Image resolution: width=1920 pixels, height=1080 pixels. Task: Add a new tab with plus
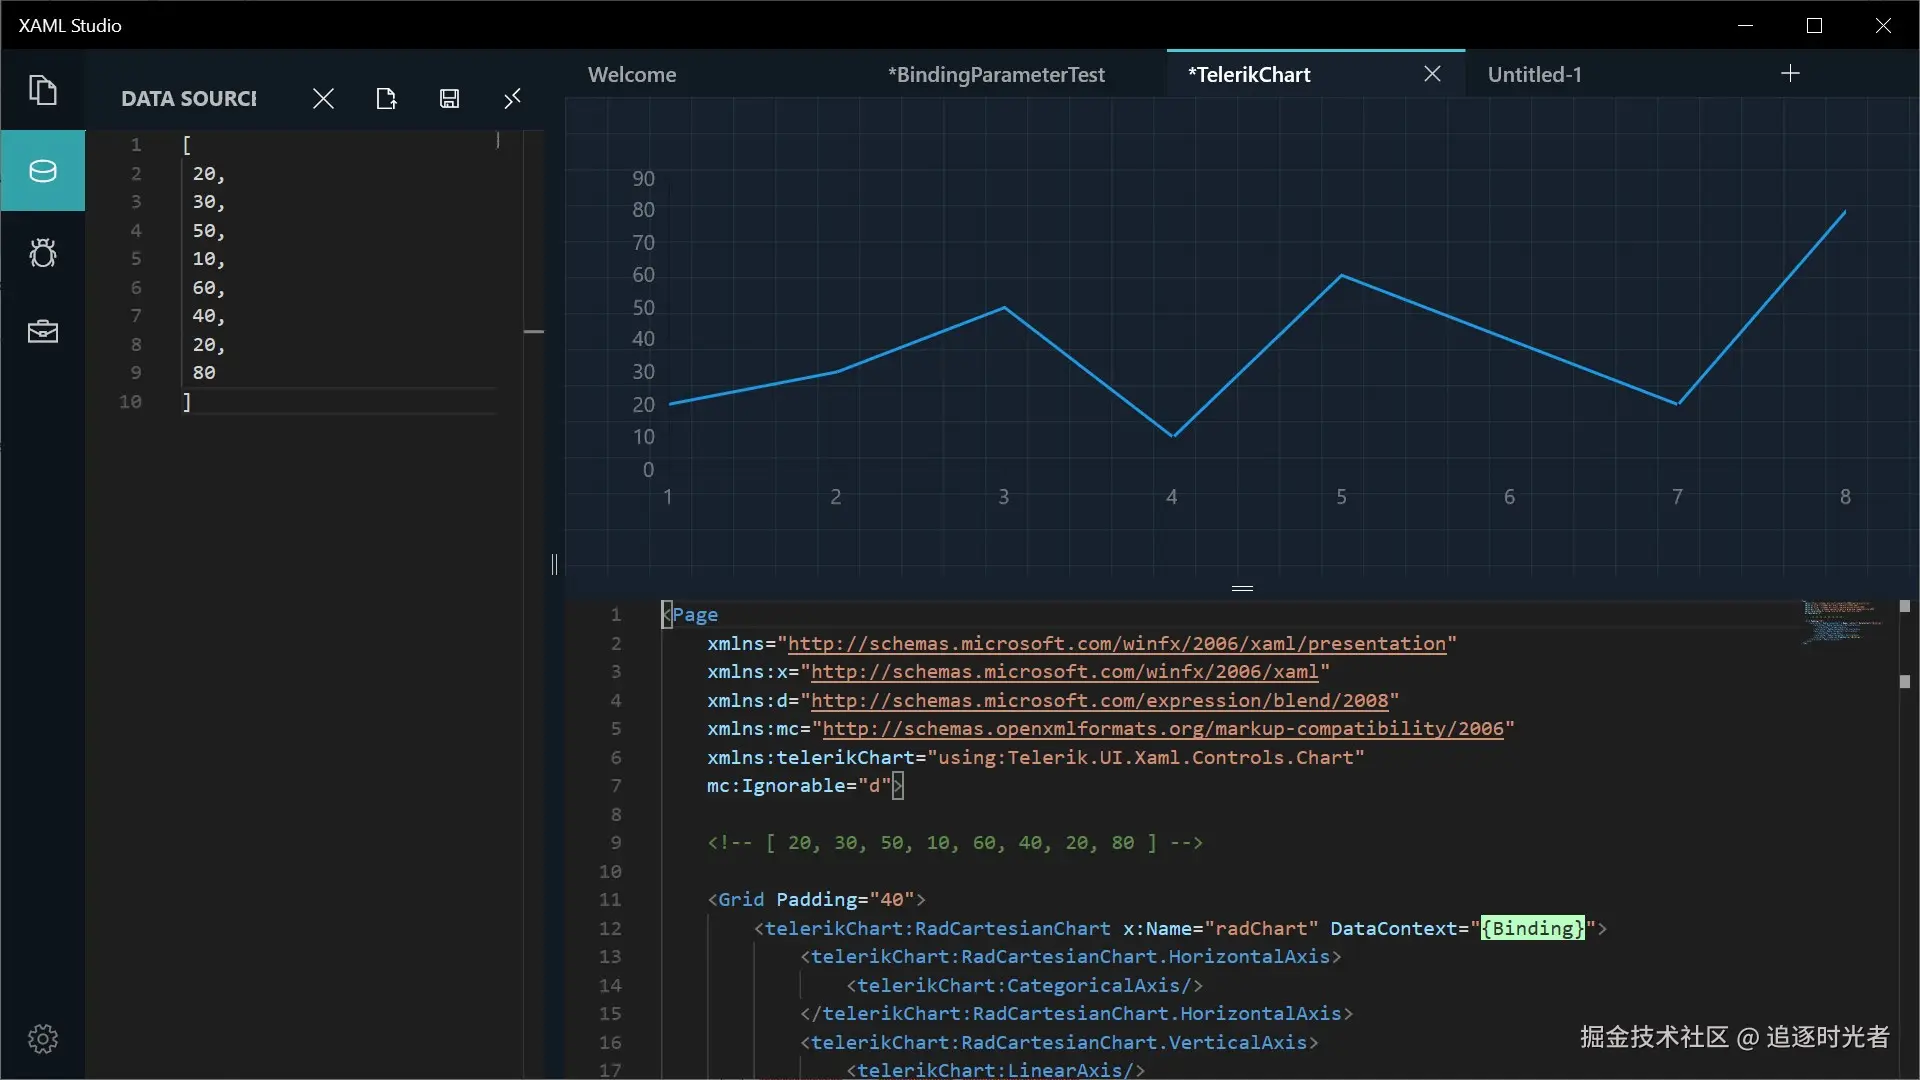(1790, 74)
